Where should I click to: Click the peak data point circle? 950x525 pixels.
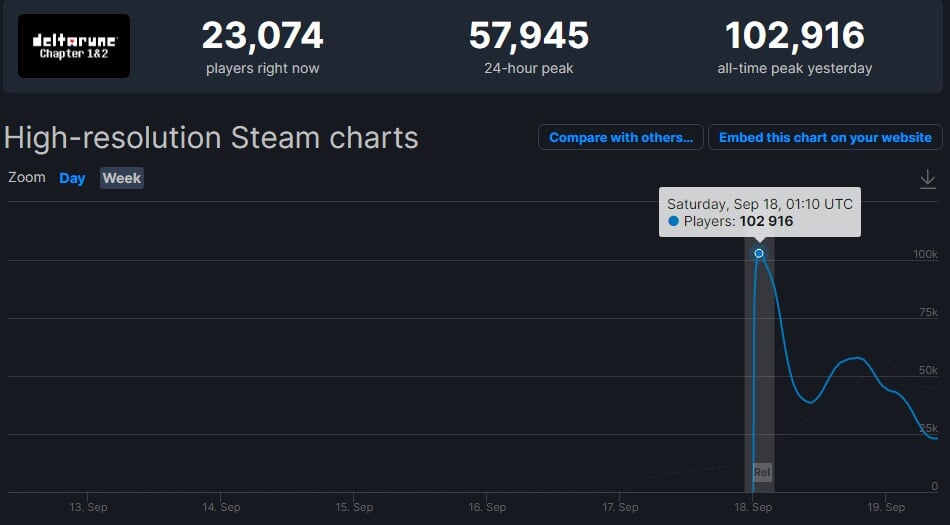[759, 253]
